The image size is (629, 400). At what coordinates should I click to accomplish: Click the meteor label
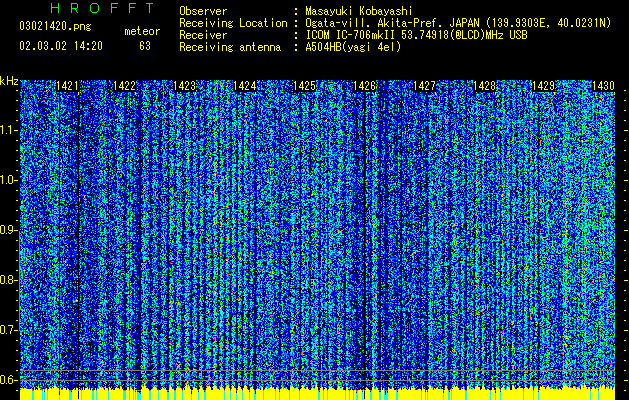tap(142, 31)
